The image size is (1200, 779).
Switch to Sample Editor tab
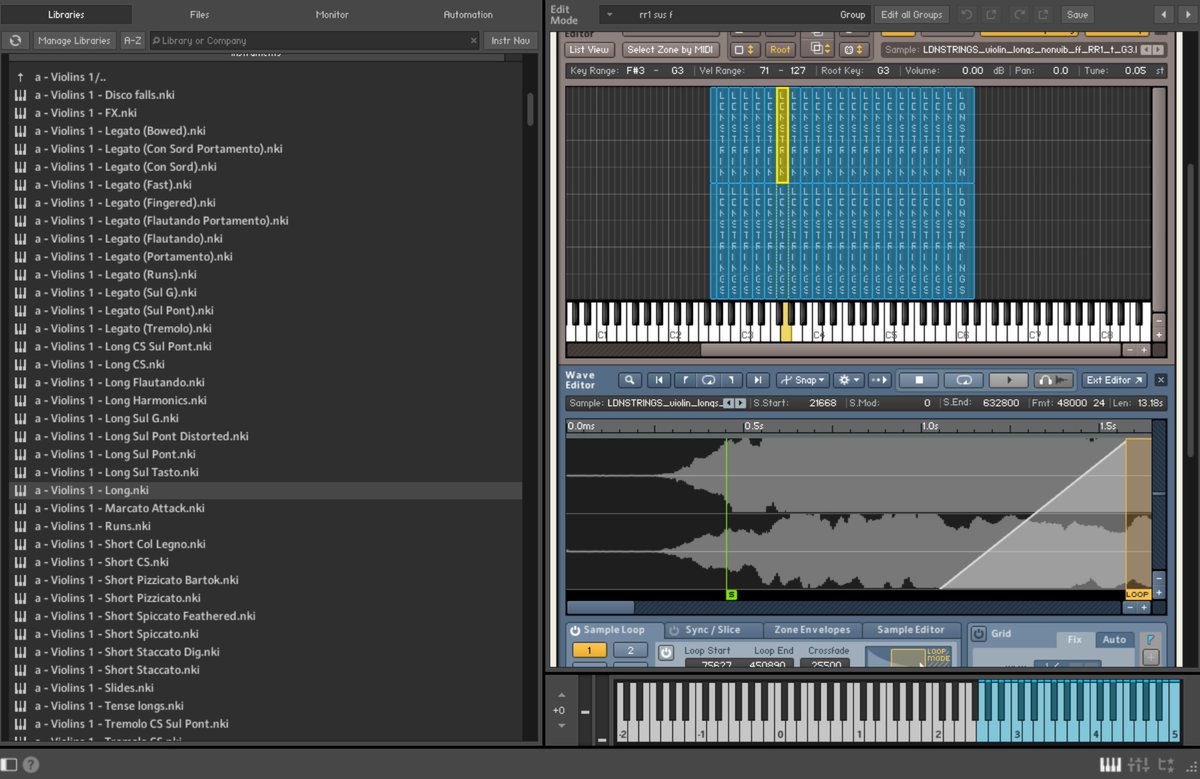[x=911, y=630]
